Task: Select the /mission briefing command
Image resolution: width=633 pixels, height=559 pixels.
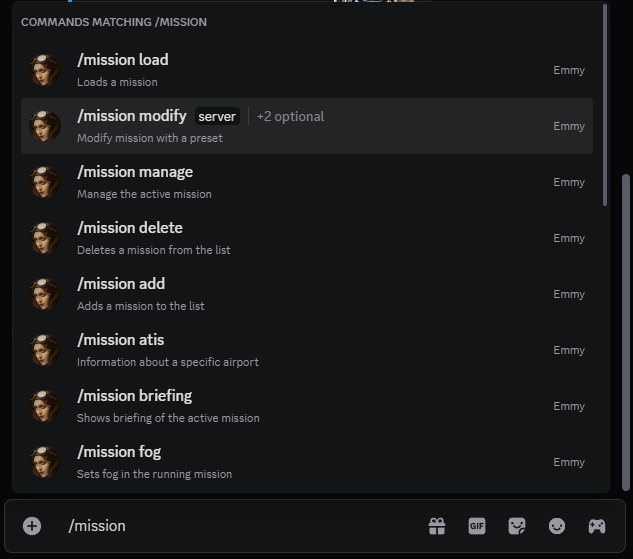Action: point(135,396)
